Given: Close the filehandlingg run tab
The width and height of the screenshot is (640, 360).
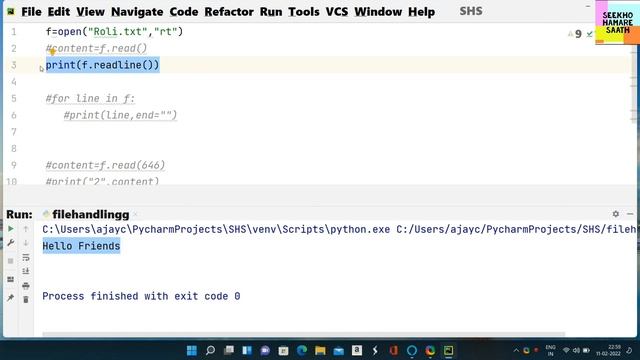Looking at the screenshot, I should (135, 214).
